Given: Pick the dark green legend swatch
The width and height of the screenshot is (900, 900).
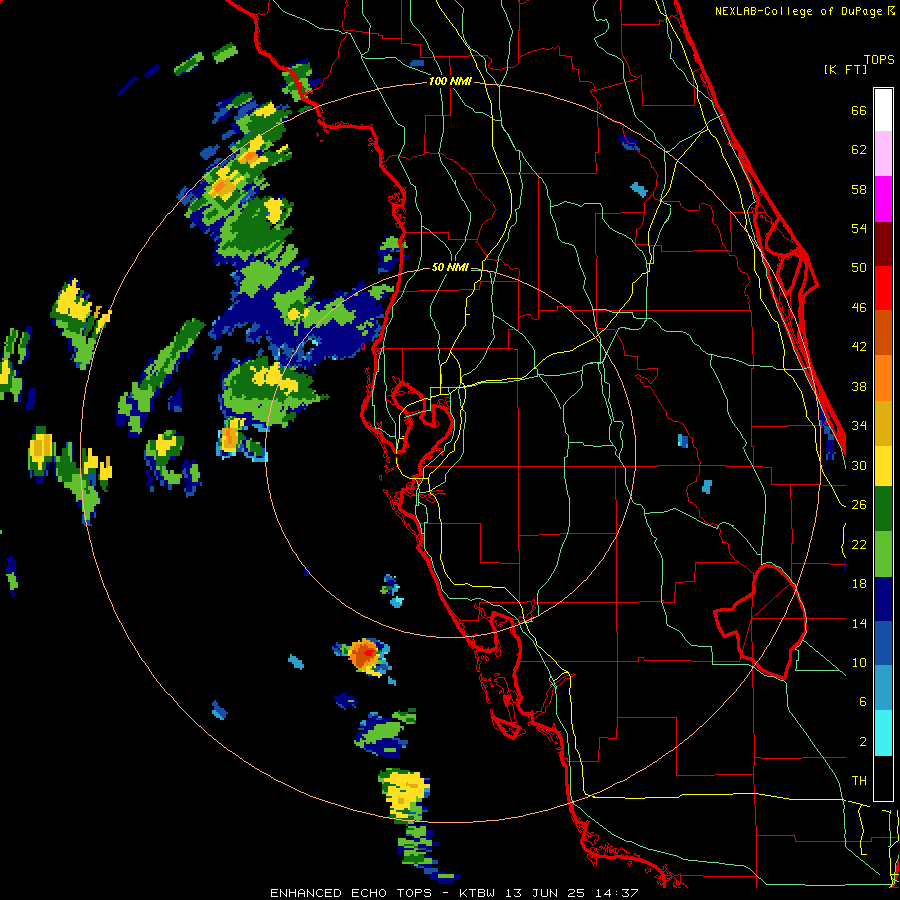Looking at the screenshot, I should click(x=883, y=509).
